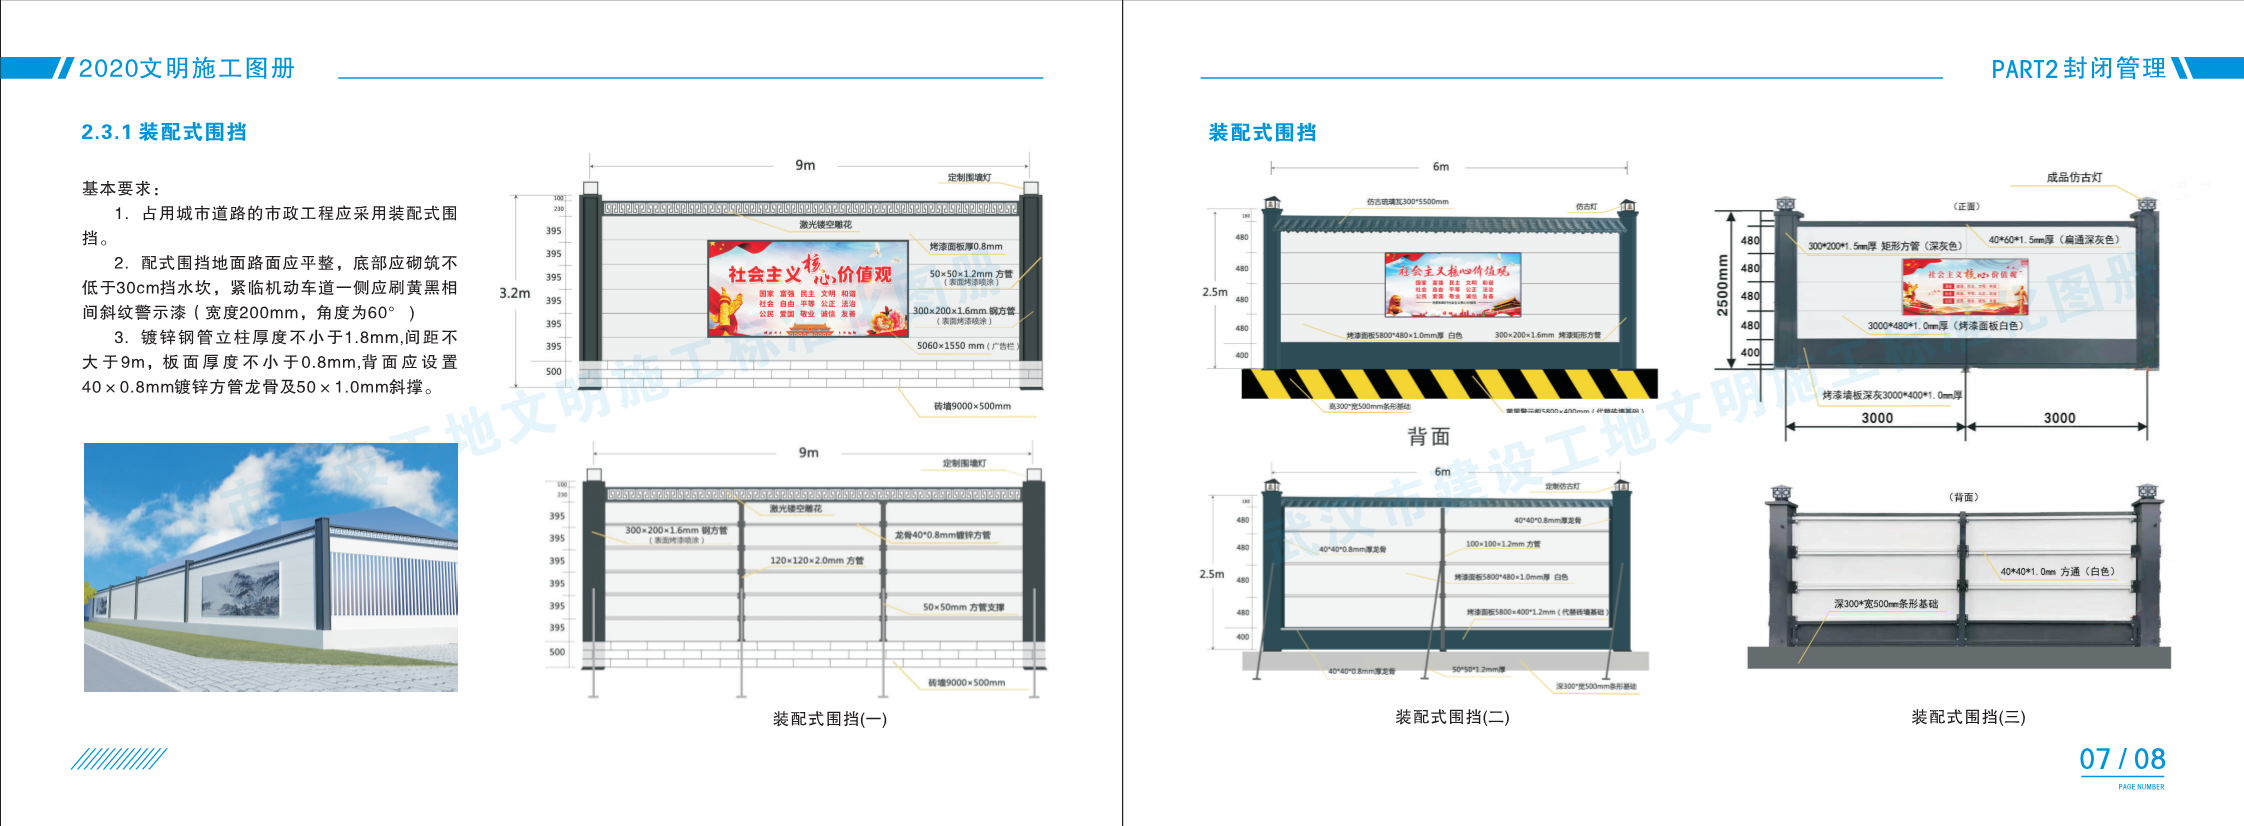Screen dimensions: 2244x826
Task: Select the "2.3.1 装配式围挡" section heading
Action: click(x=164, y=132)
